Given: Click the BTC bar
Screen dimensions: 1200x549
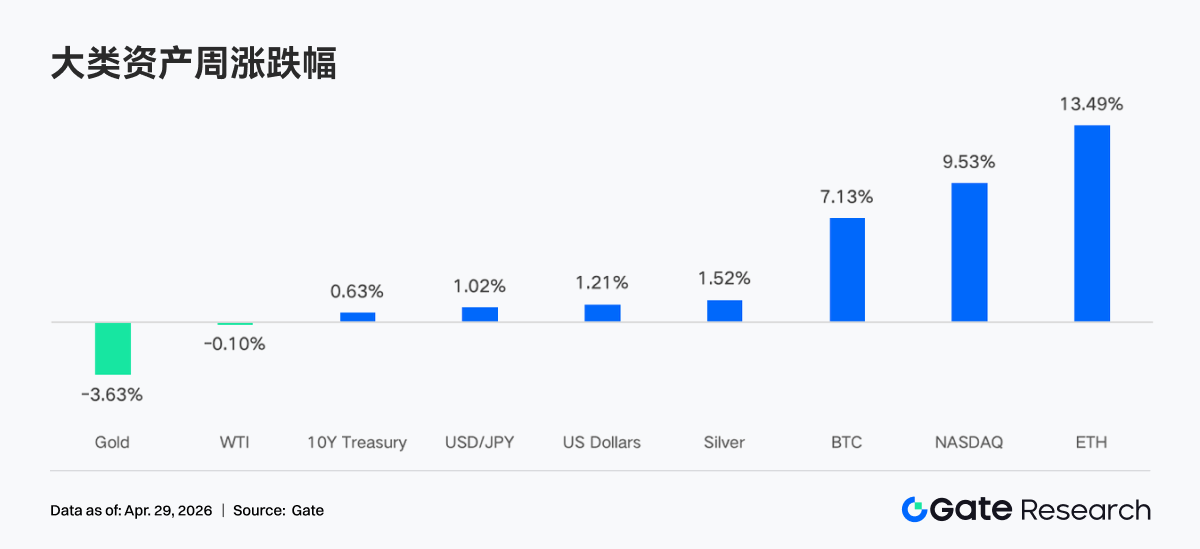Looking at the screenshot, I should click(x=847, y=270).
